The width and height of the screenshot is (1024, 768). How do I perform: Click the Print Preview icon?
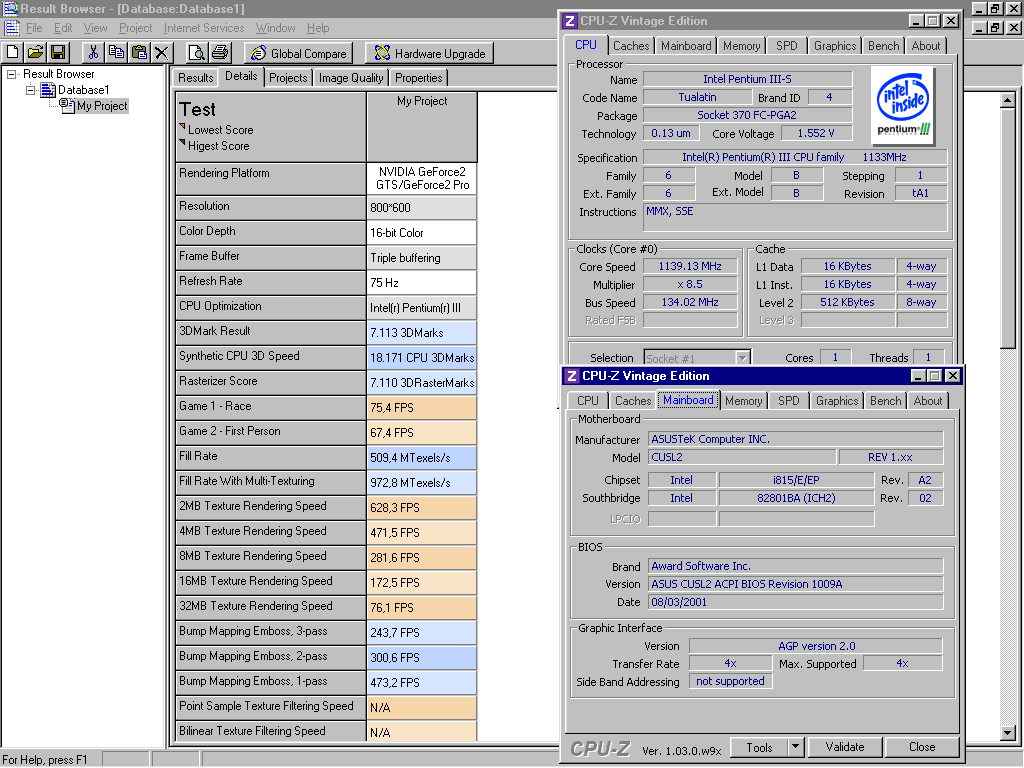coord(197,52)
